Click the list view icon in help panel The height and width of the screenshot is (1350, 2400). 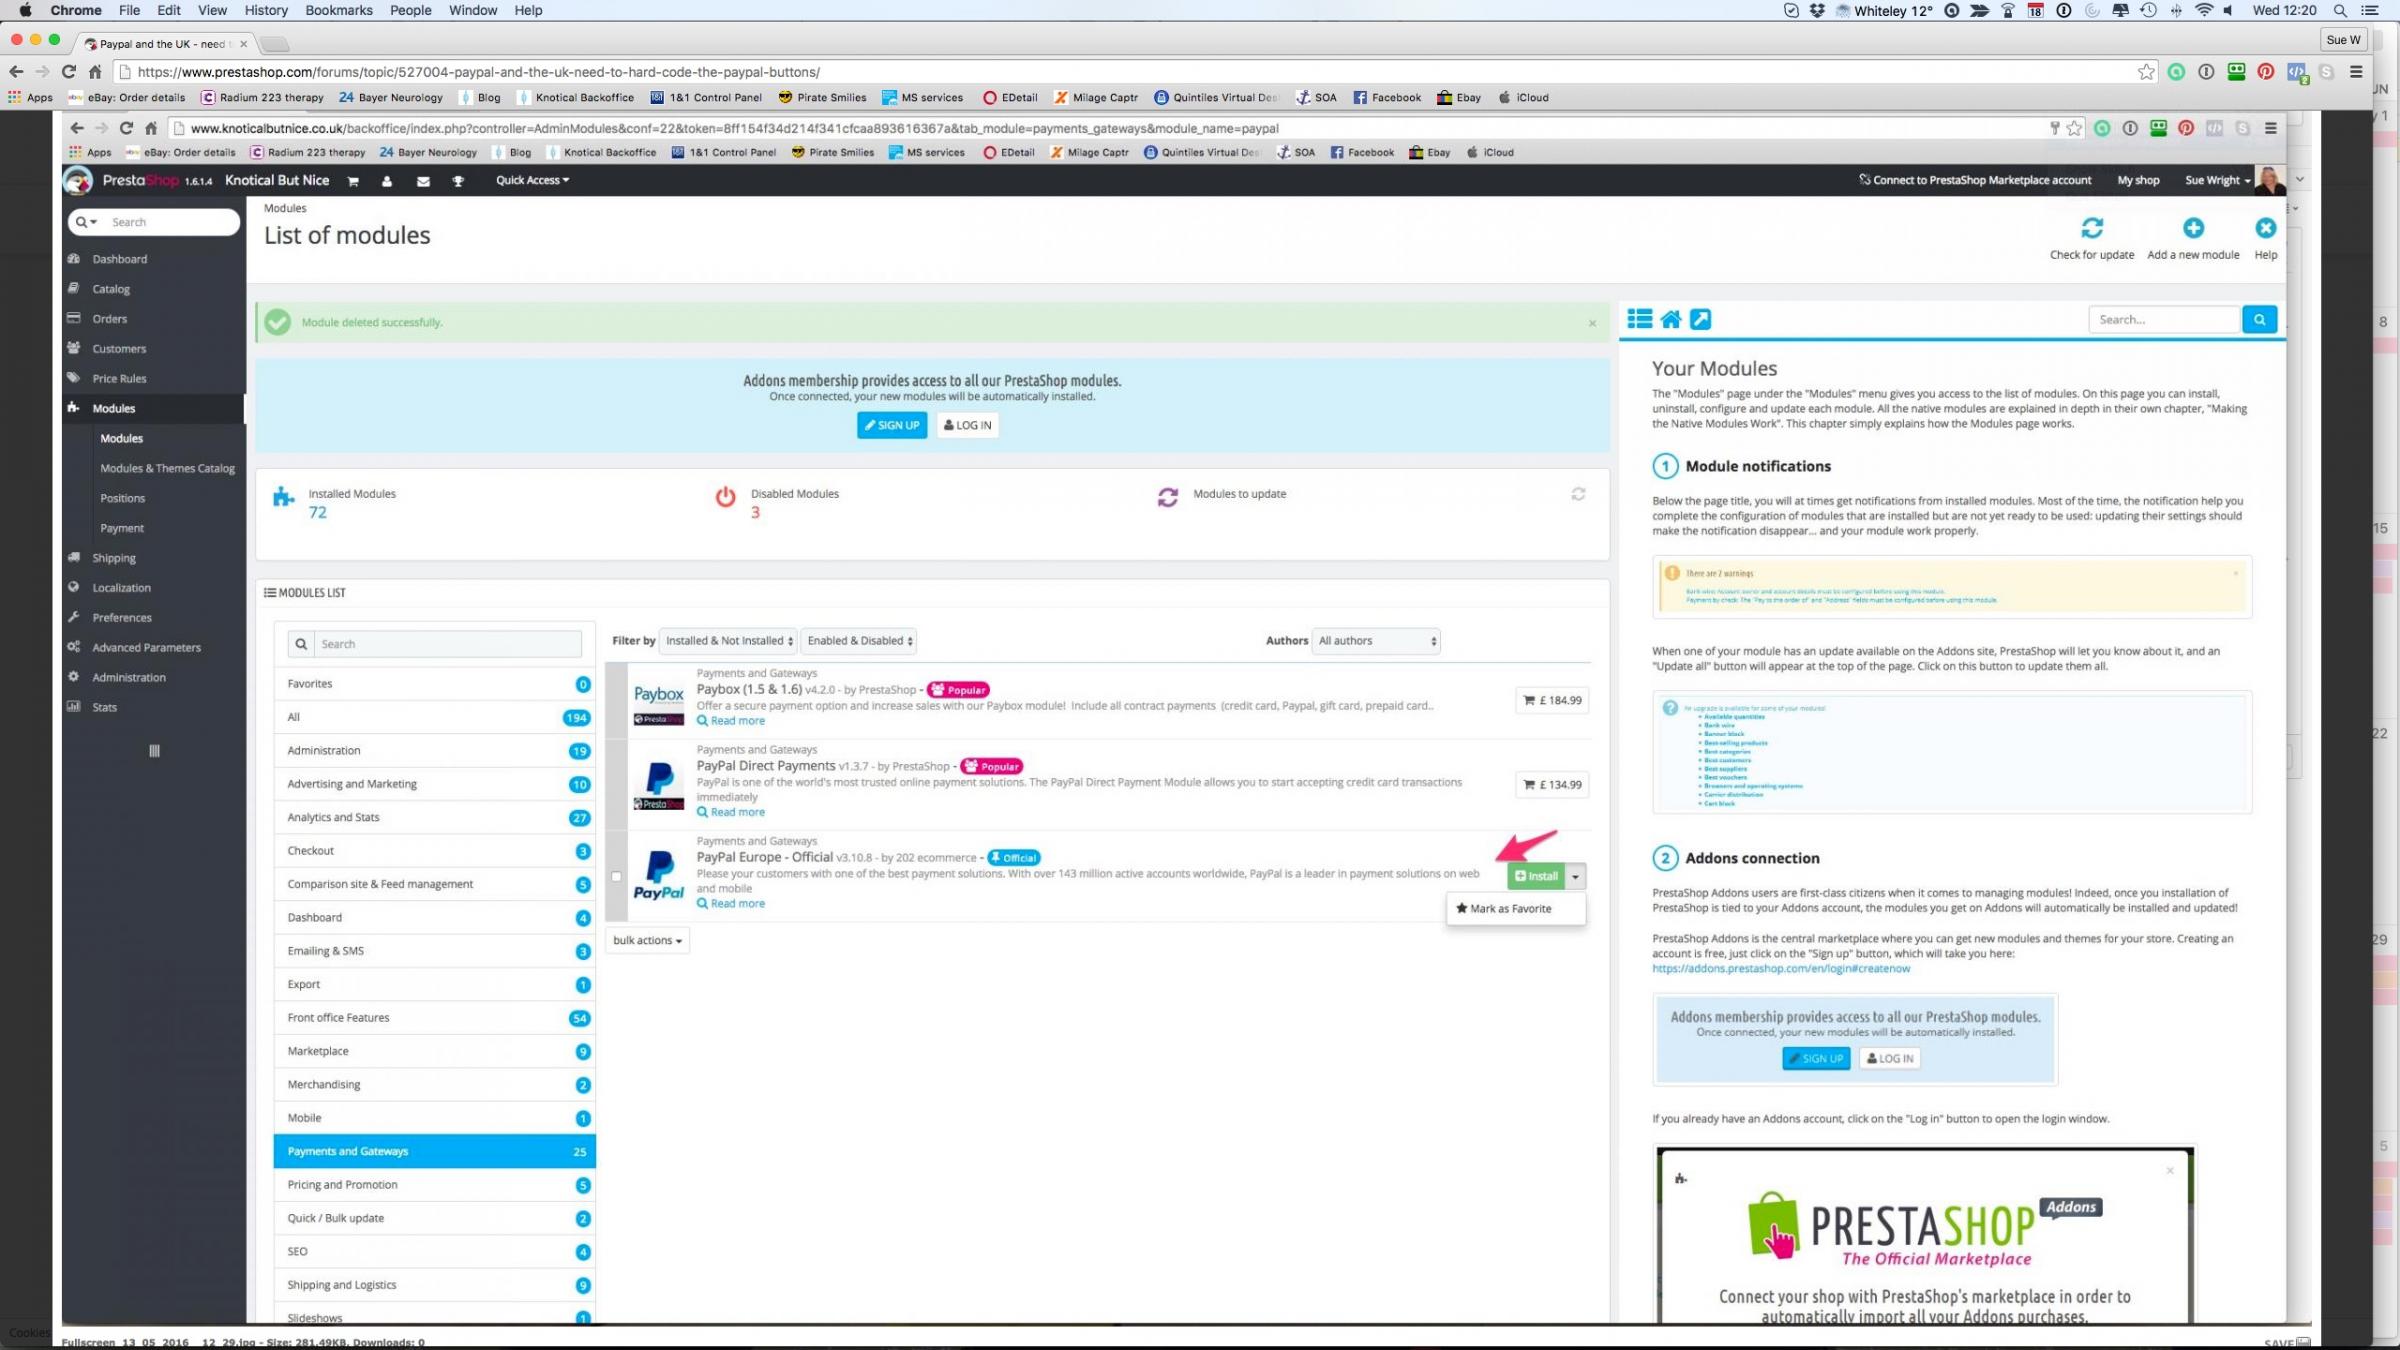click(x=1639, y=320)
